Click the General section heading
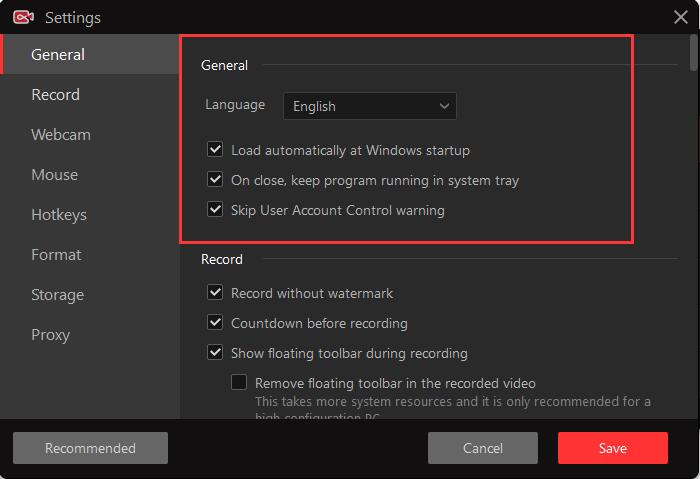The image size is (700, 479). (x=224, y=66)
